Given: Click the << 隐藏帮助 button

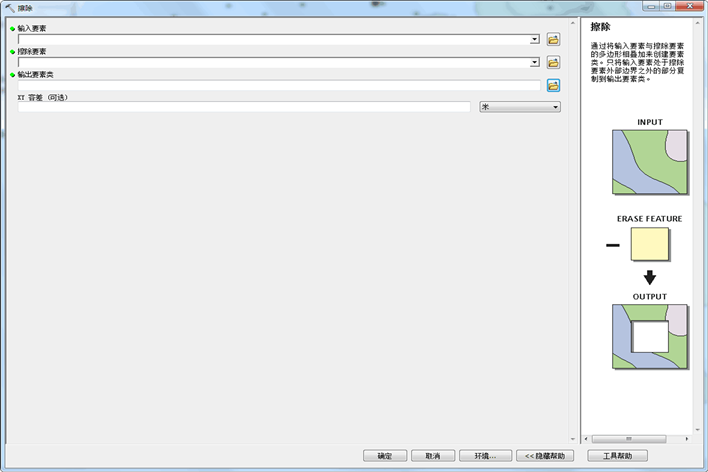Looking at the screenshot, I should point(545,456).
